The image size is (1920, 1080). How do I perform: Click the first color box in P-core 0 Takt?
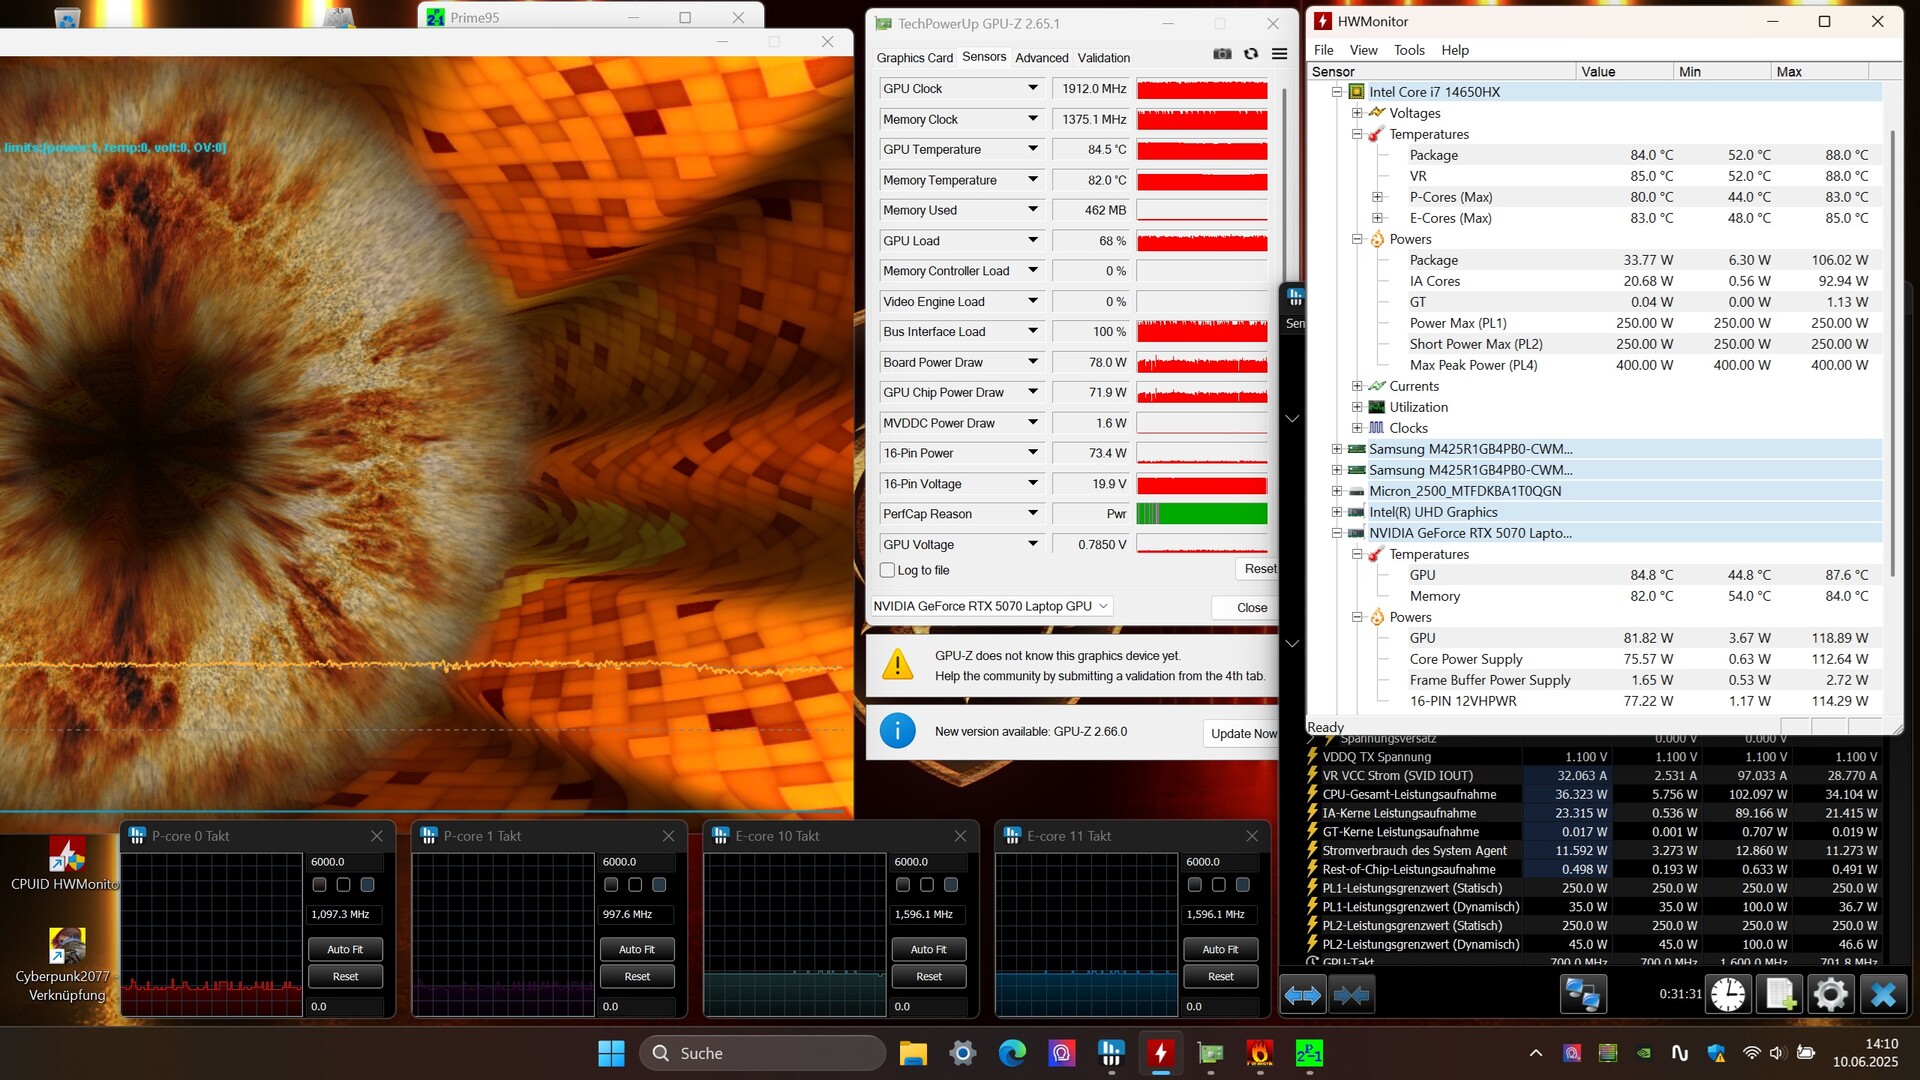319,885
